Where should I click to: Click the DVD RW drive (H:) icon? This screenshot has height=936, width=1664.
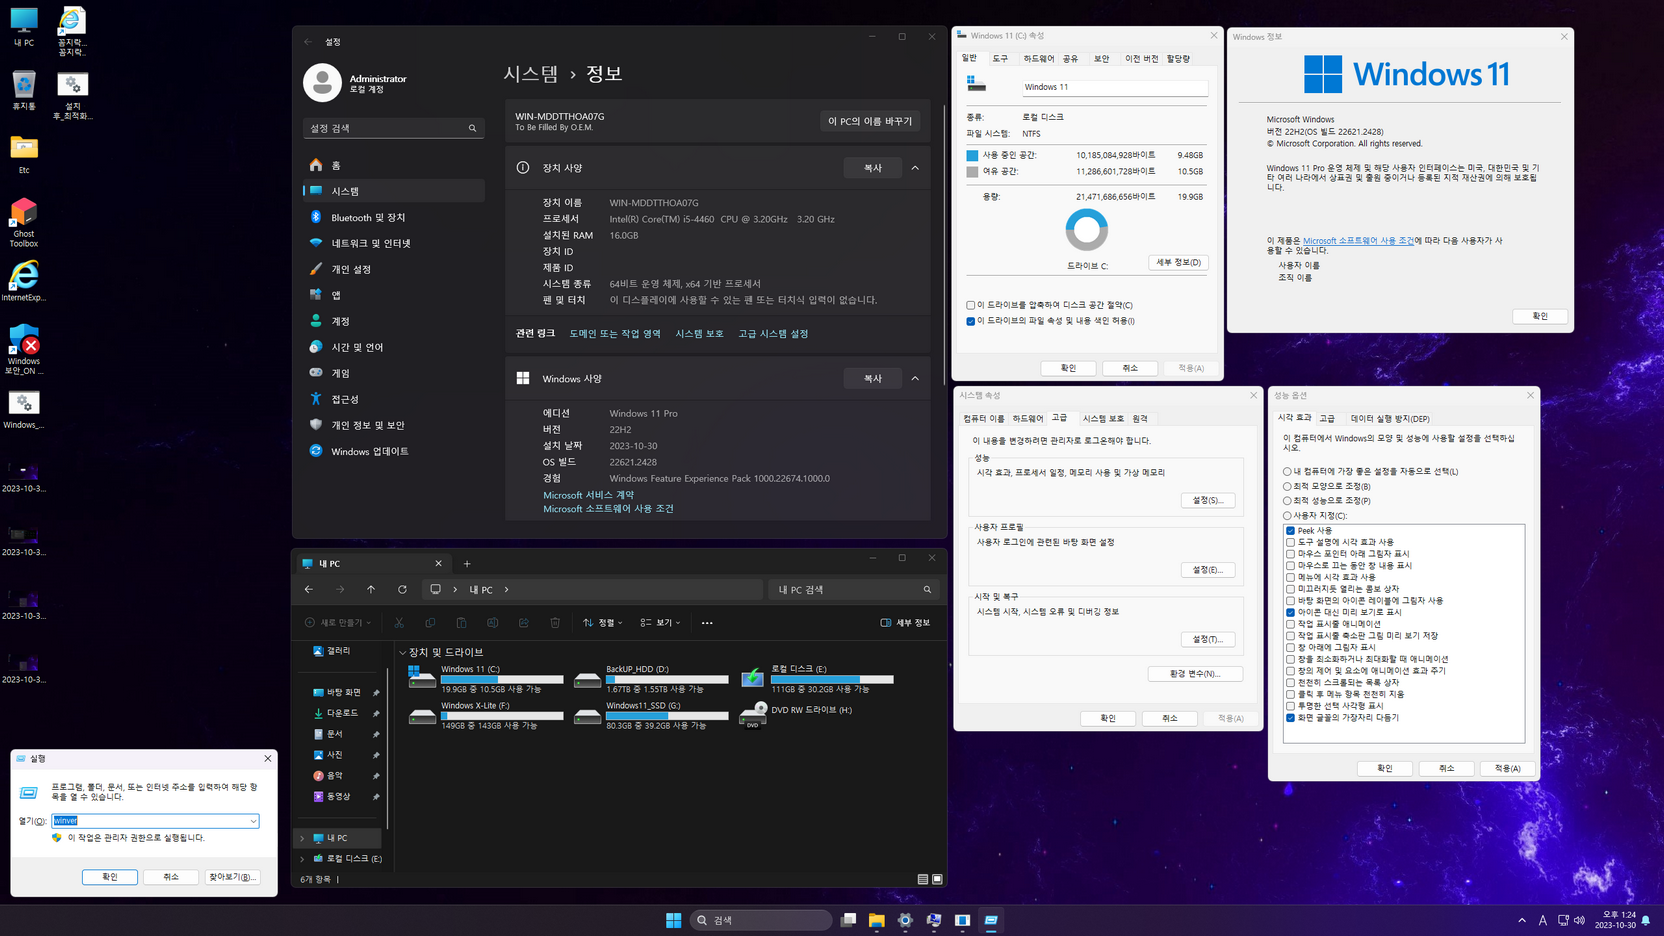click(753, 715)
